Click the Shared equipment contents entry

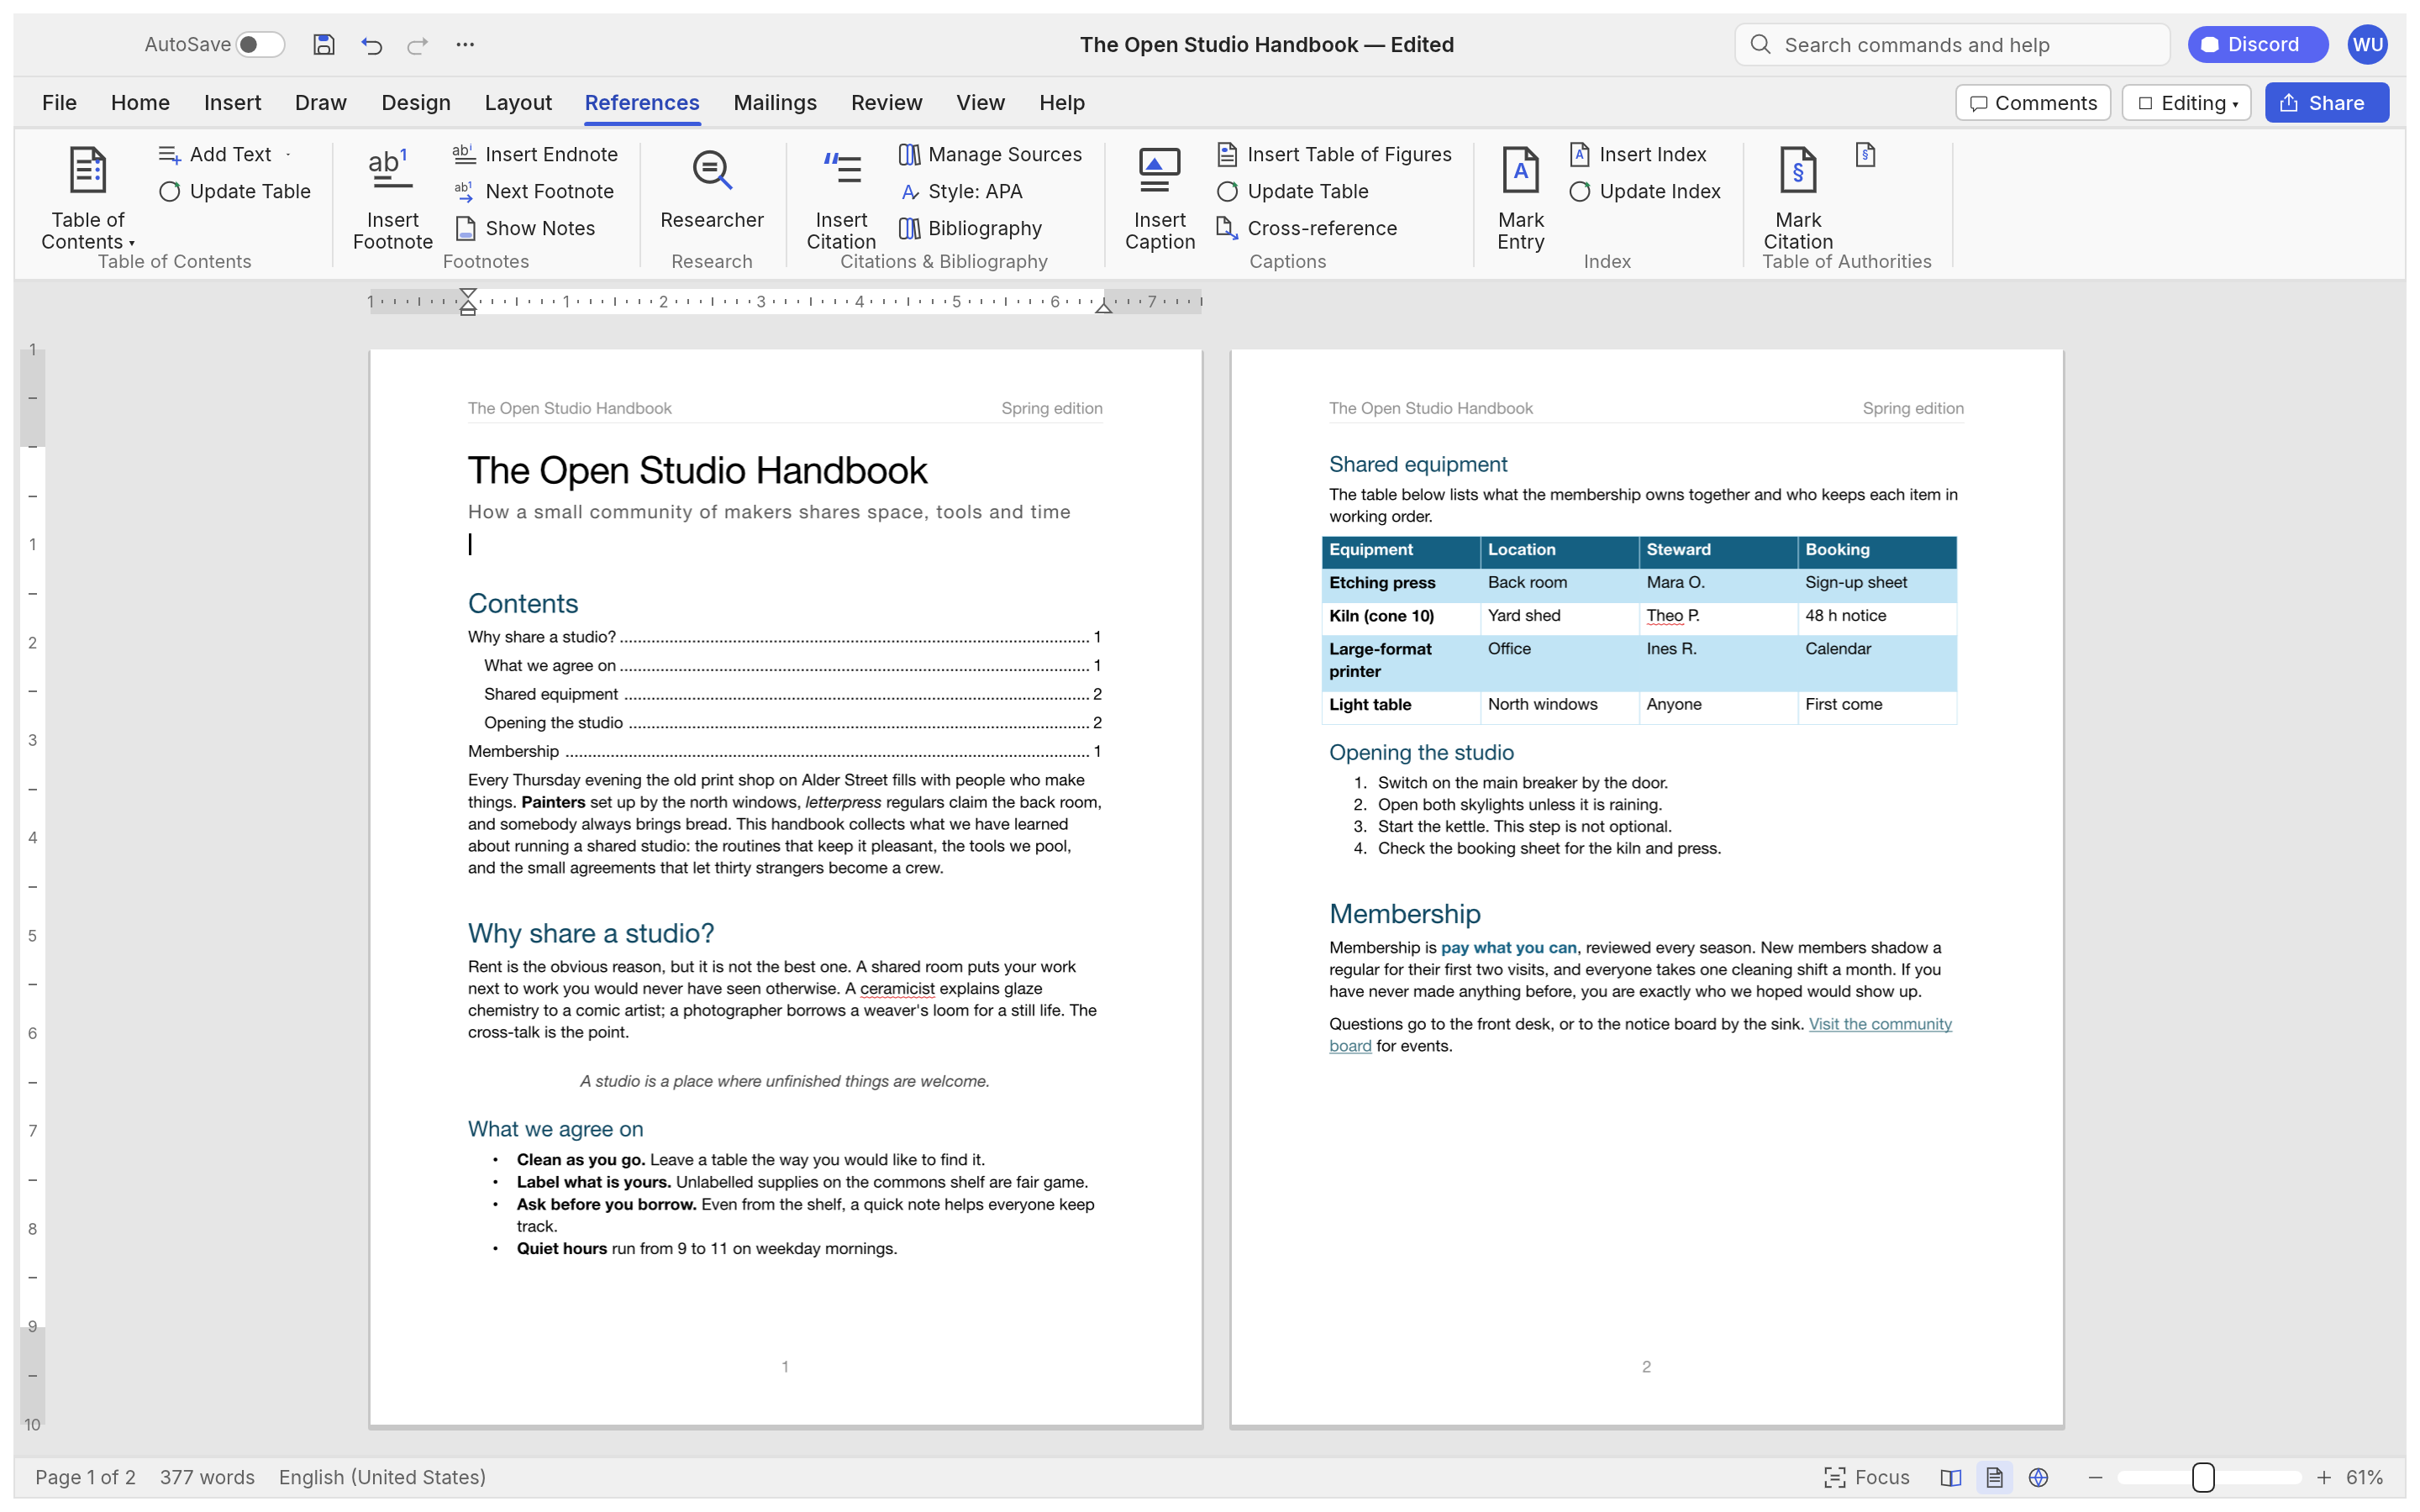click(x=792, y=694)
